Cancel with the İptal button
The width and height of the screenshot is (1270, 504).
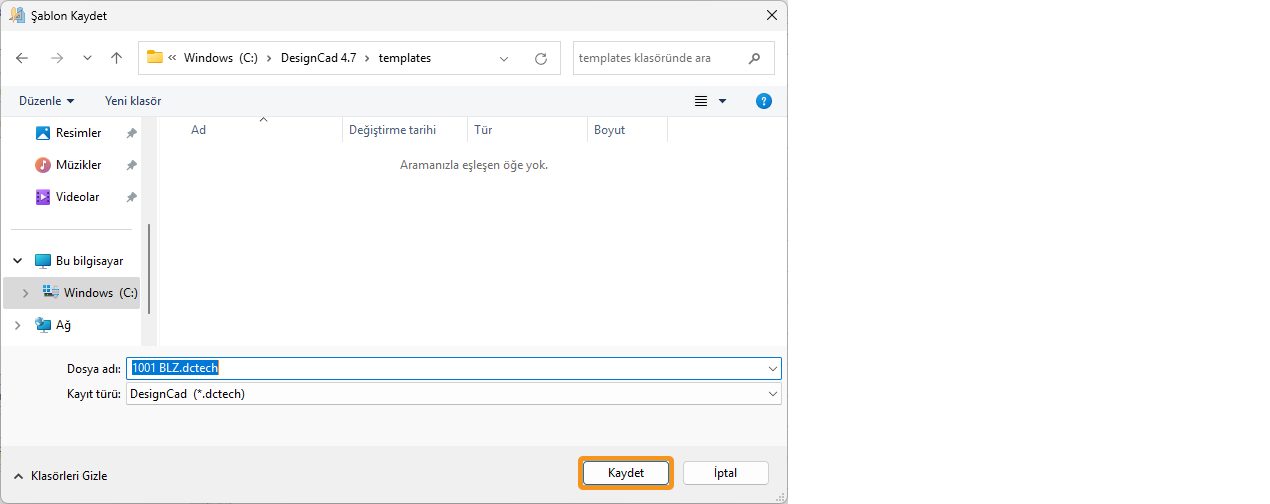725,473
